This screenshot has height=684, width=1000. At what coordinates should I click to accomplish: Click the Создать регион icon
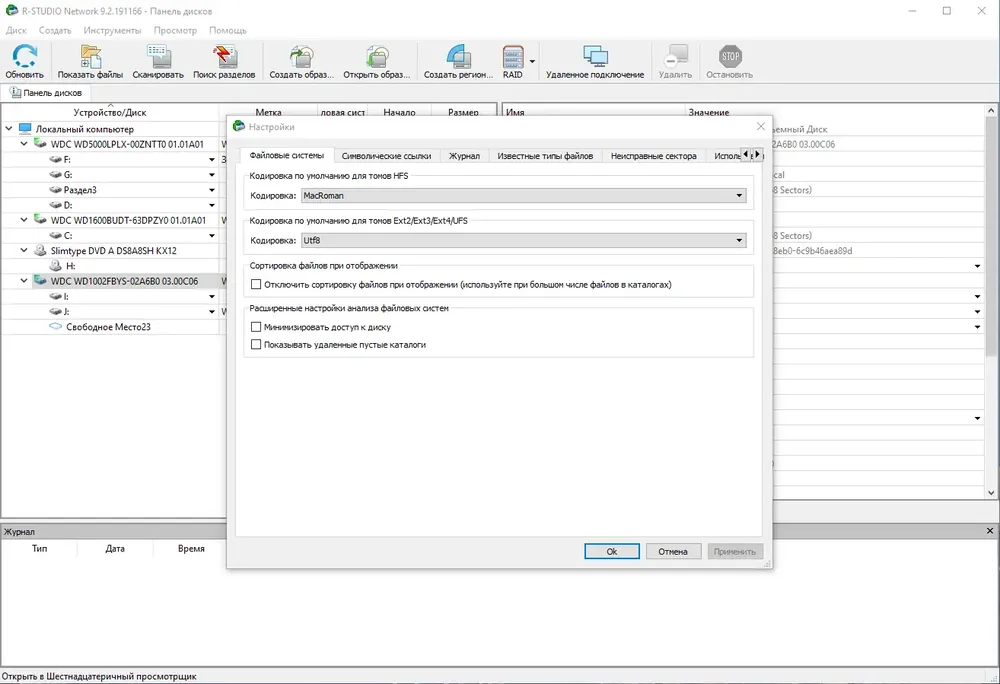(x=459, y=56)
